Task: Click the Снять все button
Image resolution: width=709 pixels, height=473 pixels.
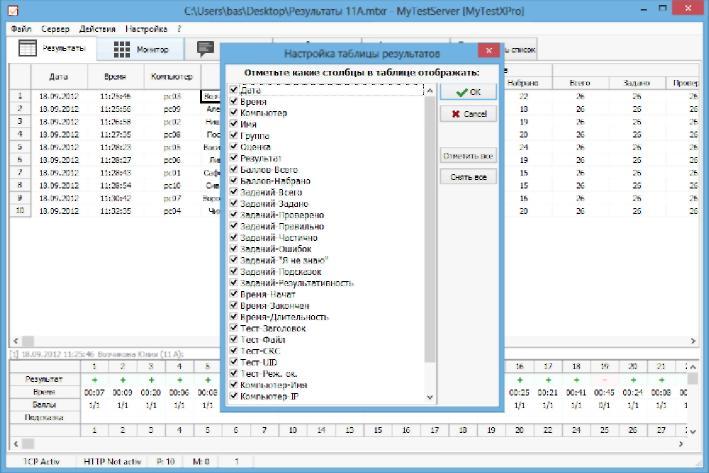Action: 468,177
